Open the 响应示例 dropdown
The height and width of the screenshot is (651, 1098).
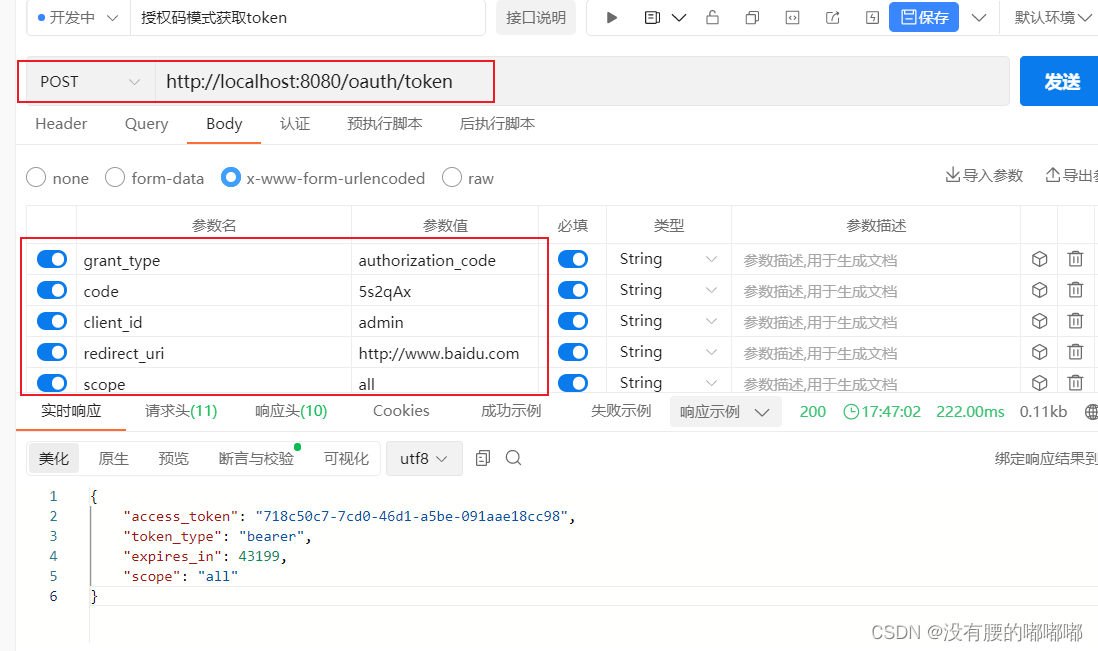[x=725, y=412]
